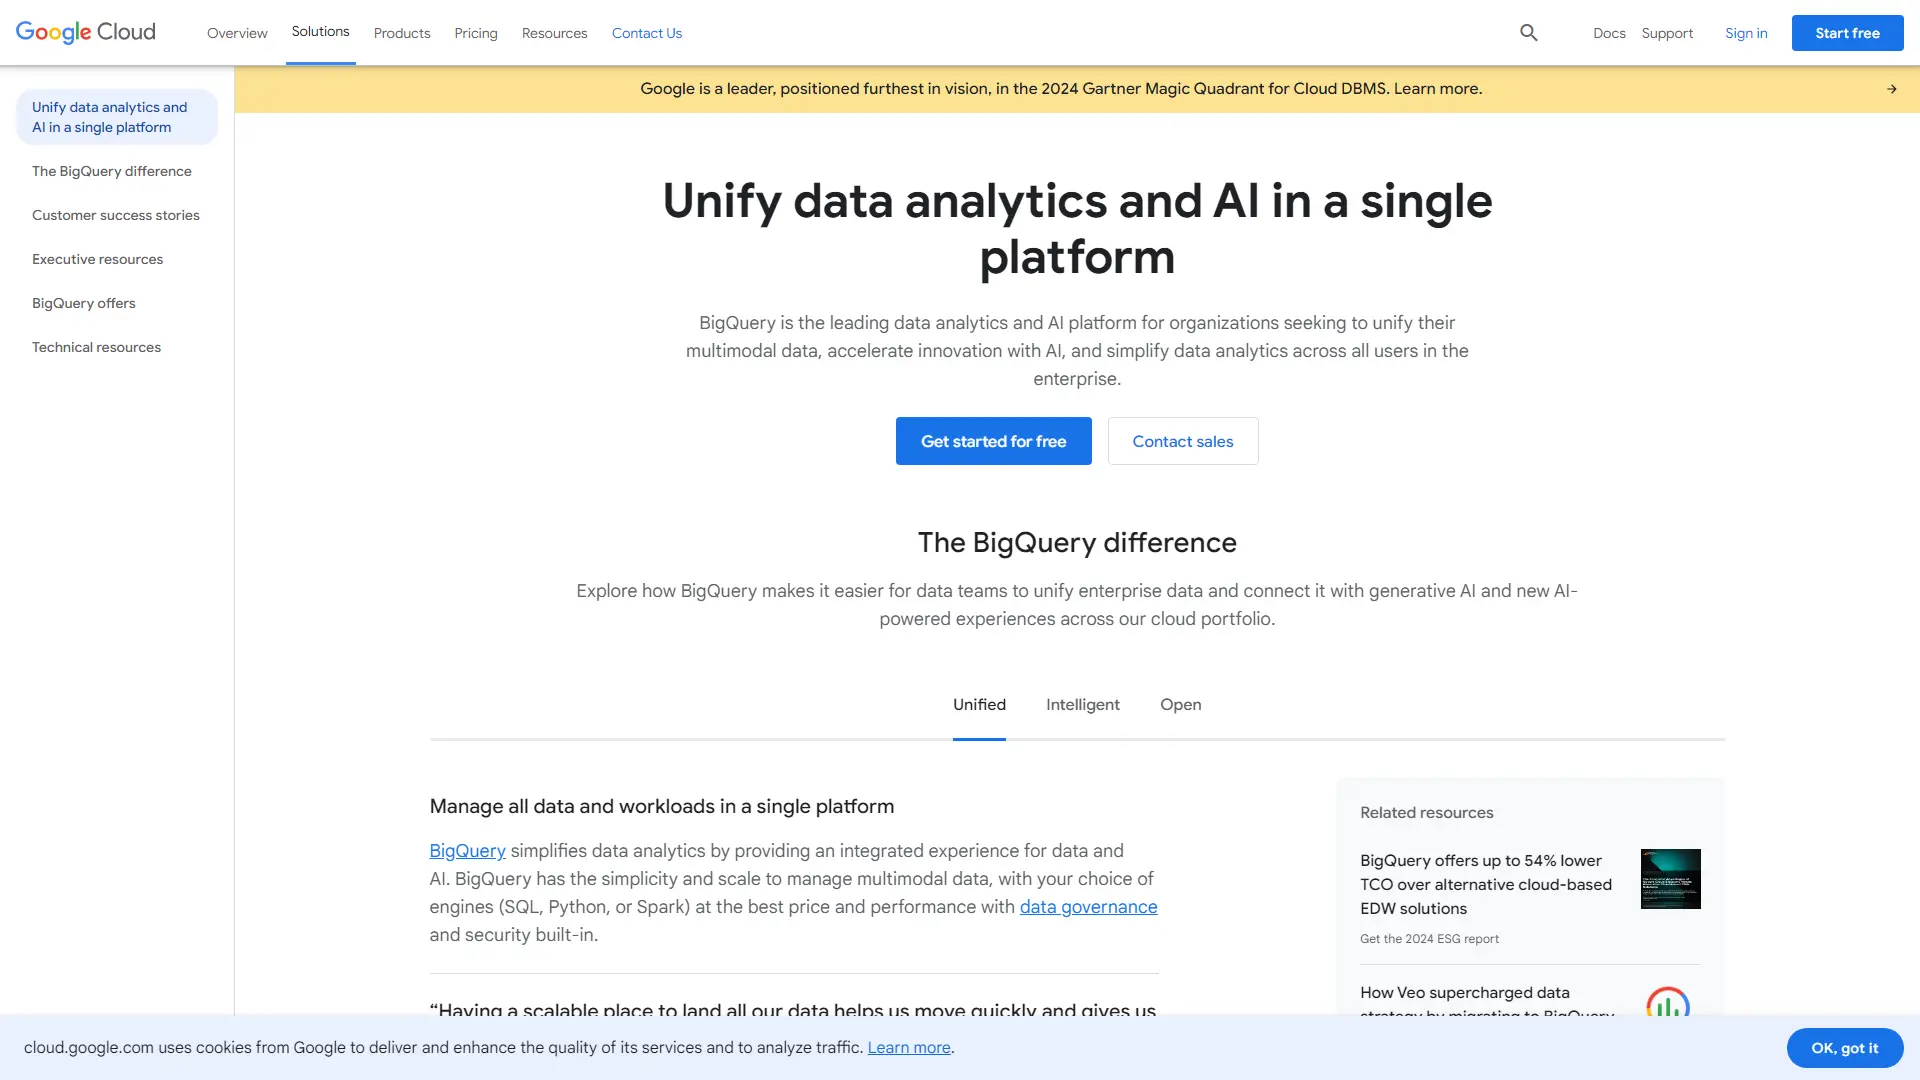
Task: Click the Veo colorful chart icon
Action: pos(1667,1003)
